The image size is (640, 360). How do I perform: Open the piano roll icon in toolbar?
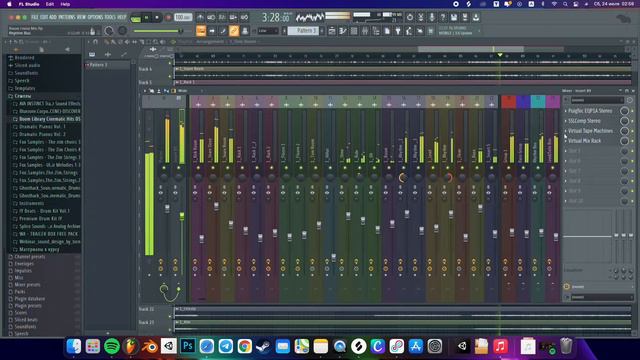pos(343,31)
